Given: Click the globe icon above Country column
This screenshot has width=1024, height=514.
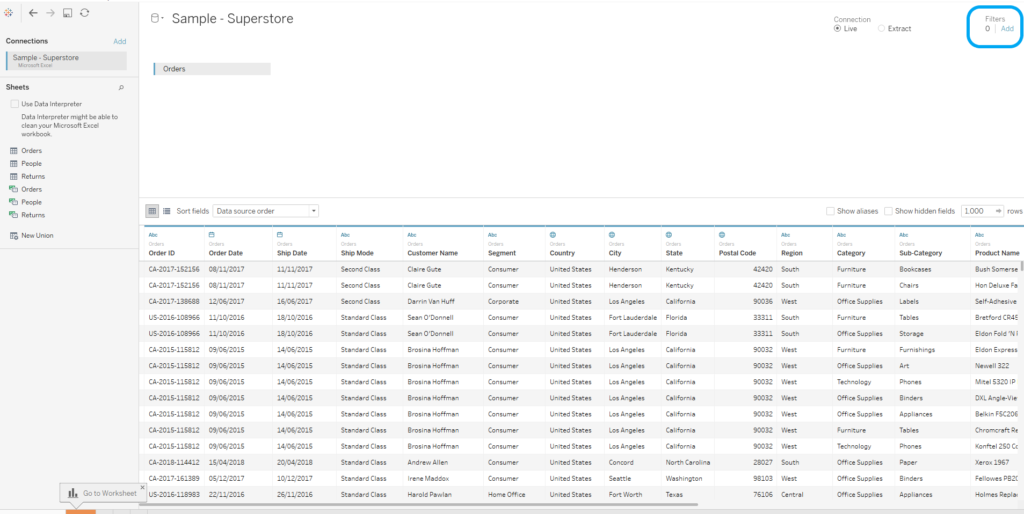Looking at the screenshot, I should coord(552,234).
